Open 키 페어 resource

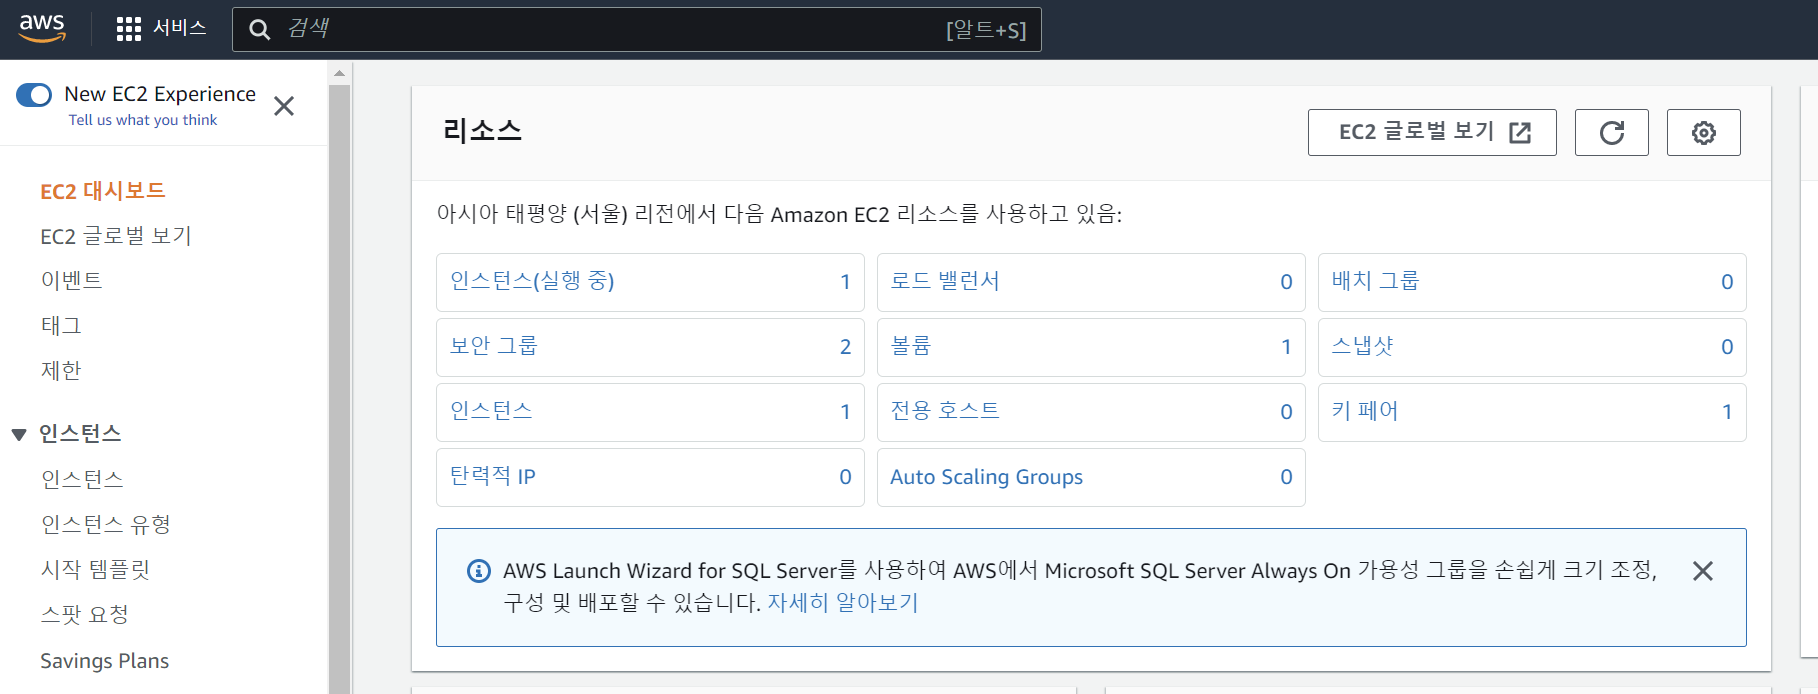point(1365,411)
